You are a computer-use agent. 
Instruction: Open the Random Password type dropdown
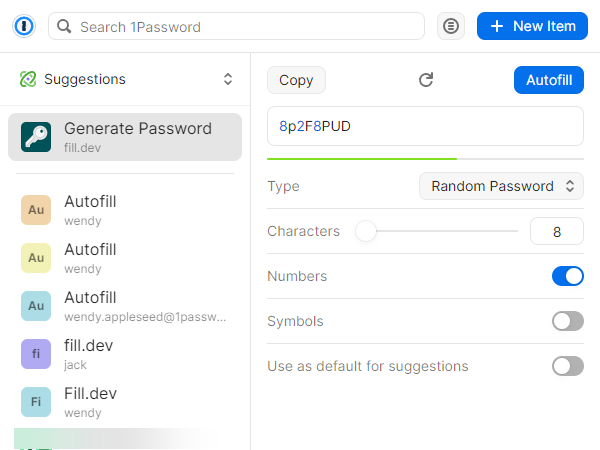point(501,186)
